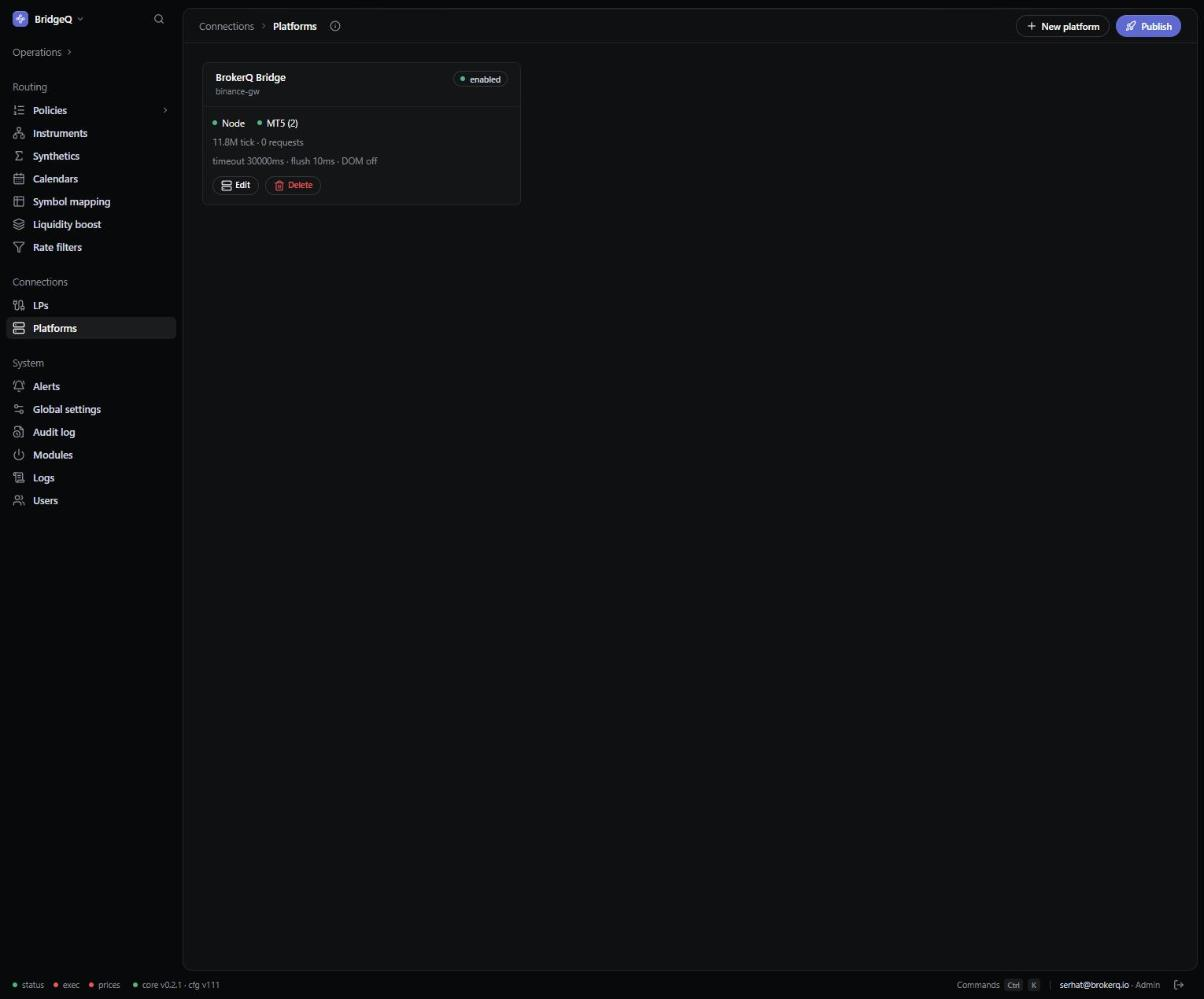This screenshot has width=1204, height=999.
Task: Open the search magnifier icon
Action: [159, 19]
